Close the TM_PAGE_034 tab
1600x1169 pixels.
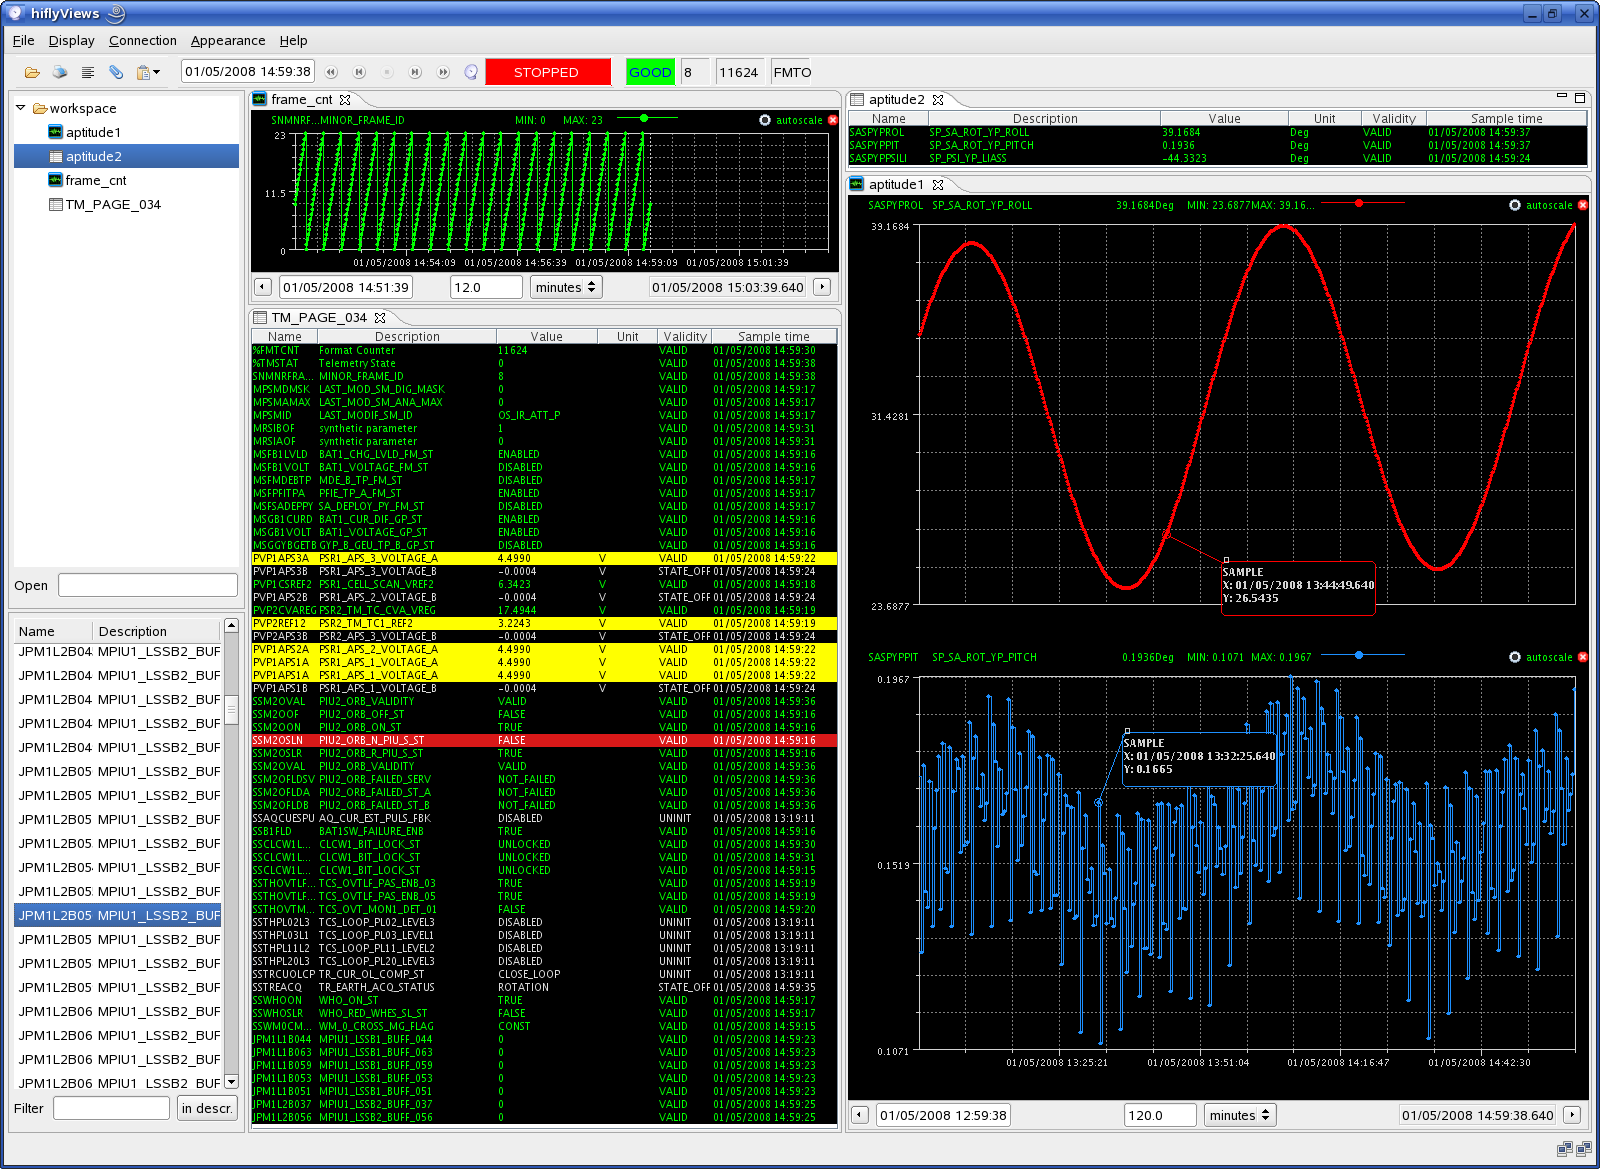pos(380,318)
